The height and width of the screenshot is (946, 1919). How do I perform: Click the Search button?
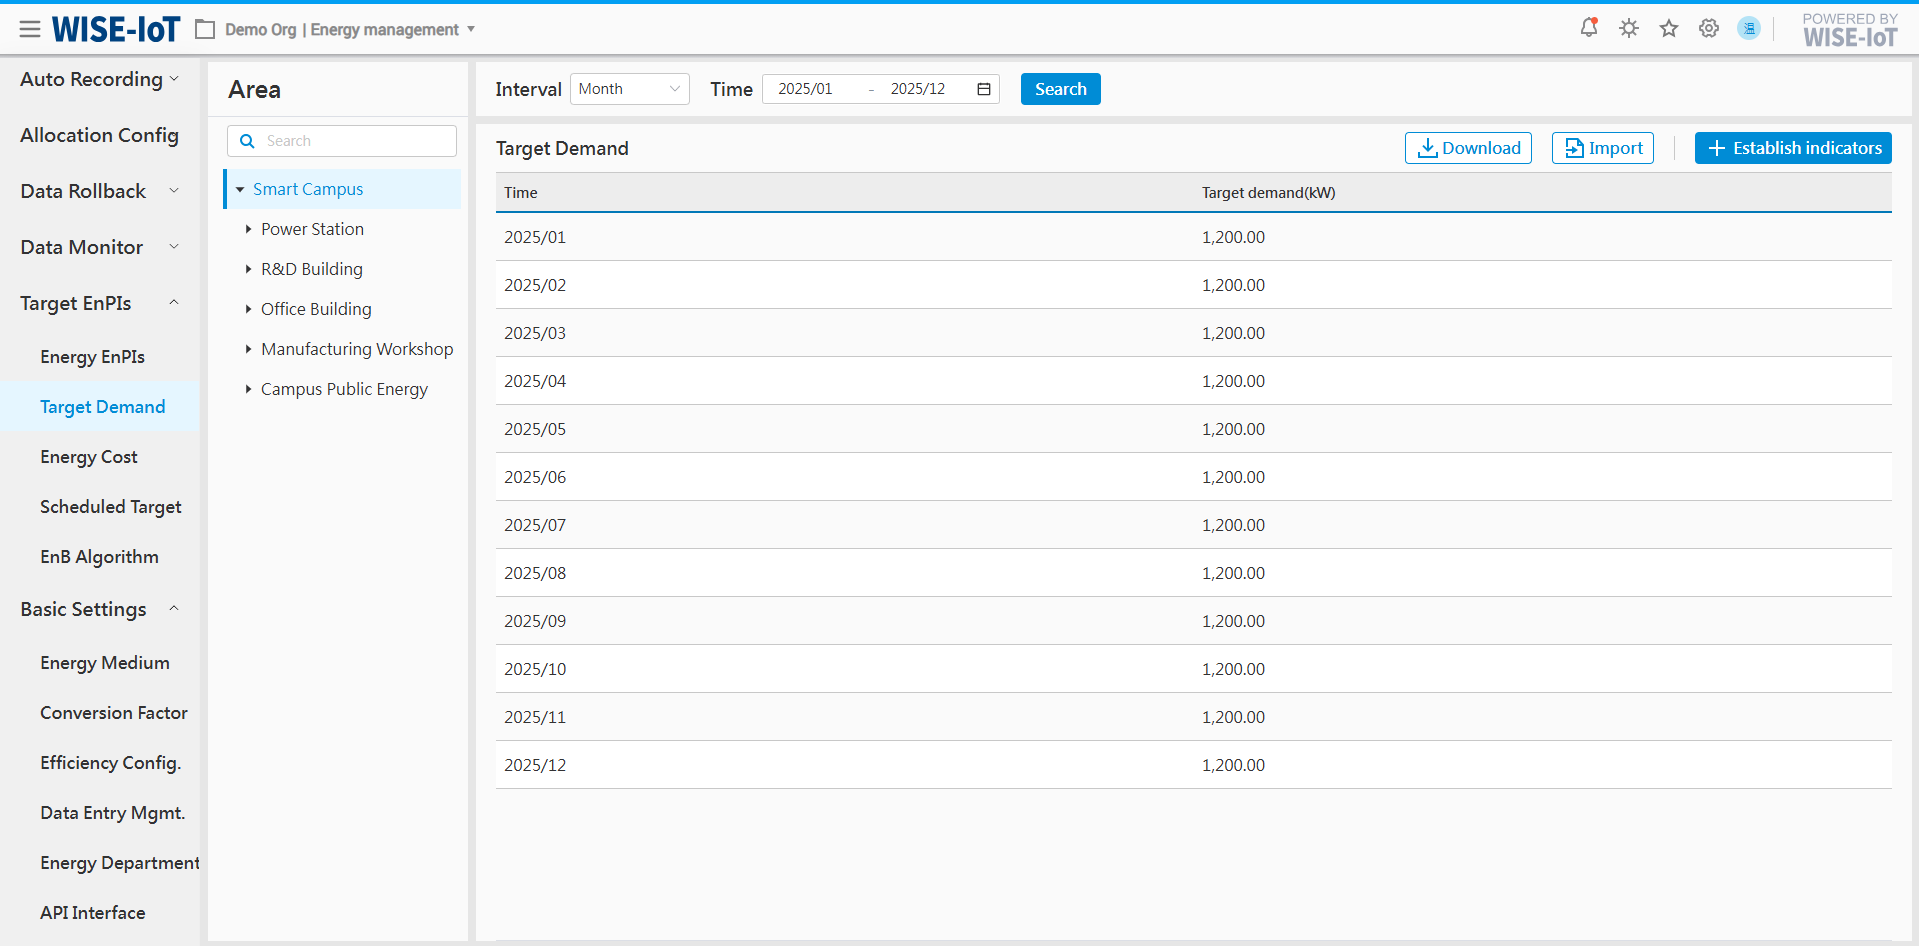coord(1060,89)
